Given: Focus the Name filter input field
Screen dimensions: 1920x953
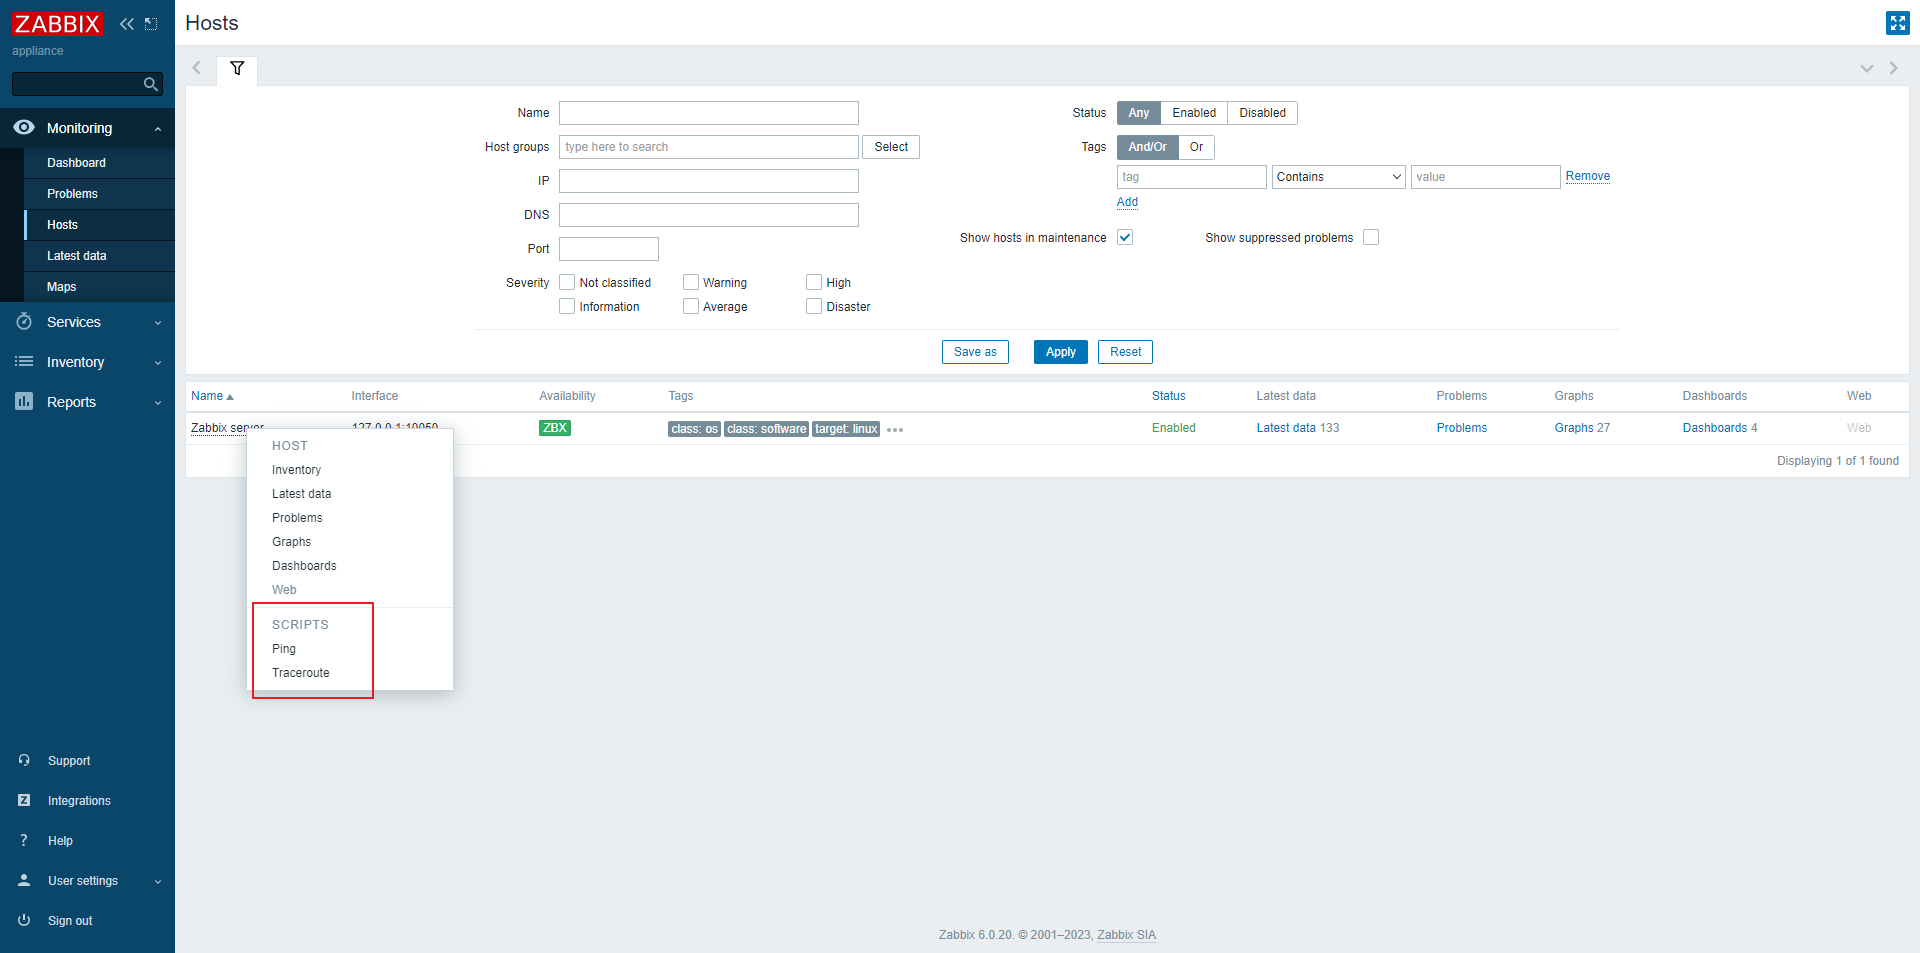Looking at the screenshot, I should [709, 113].
